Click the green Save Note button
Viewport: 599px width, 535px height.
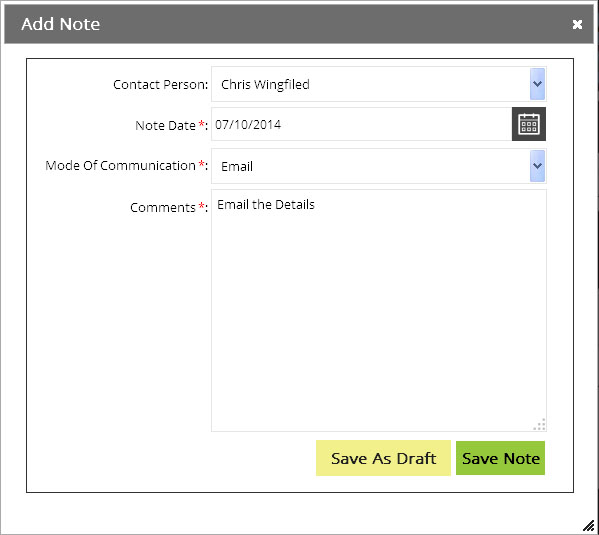click(500, 458)
